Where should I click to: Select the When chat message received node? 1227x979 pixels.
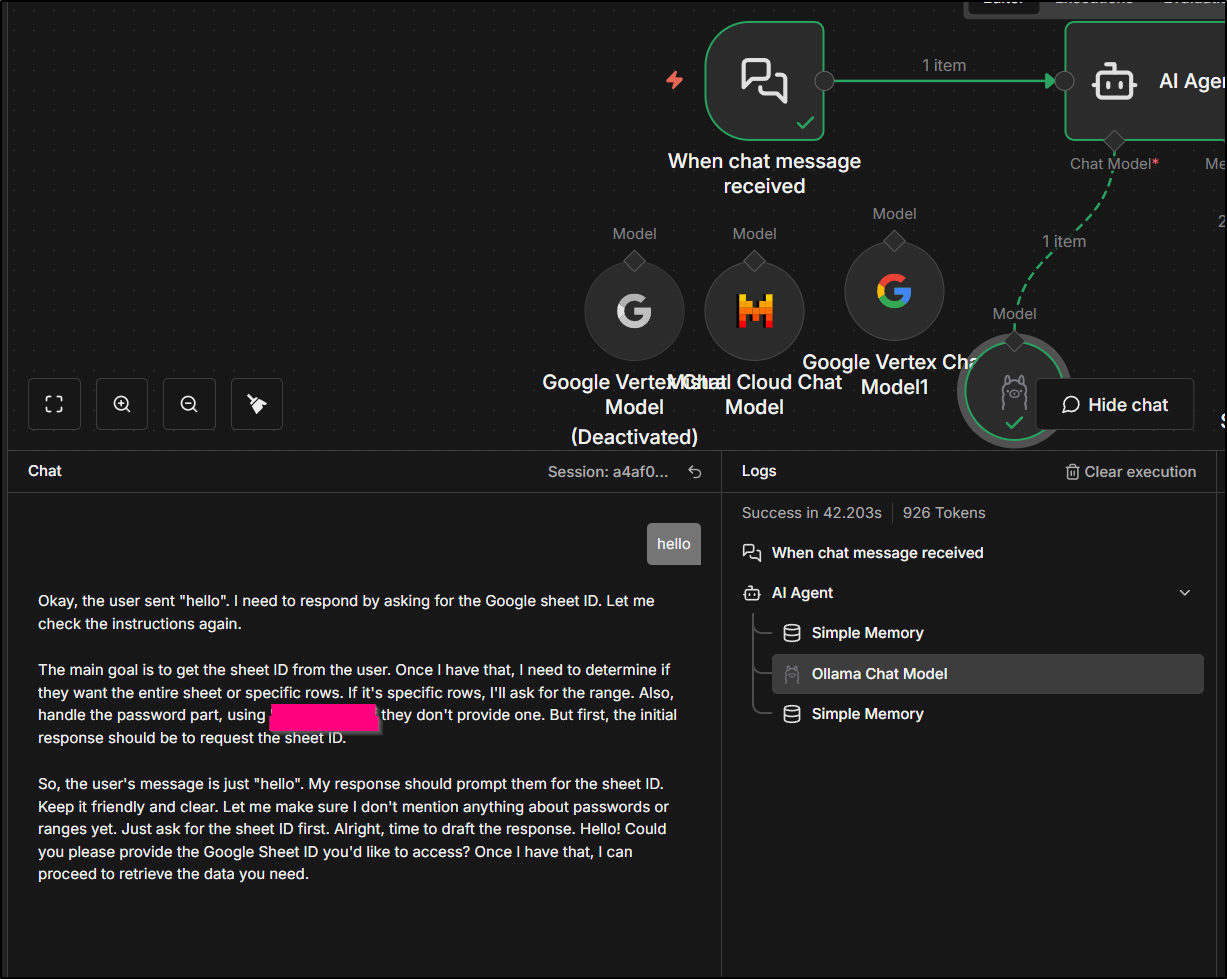[x=764, y=81]
